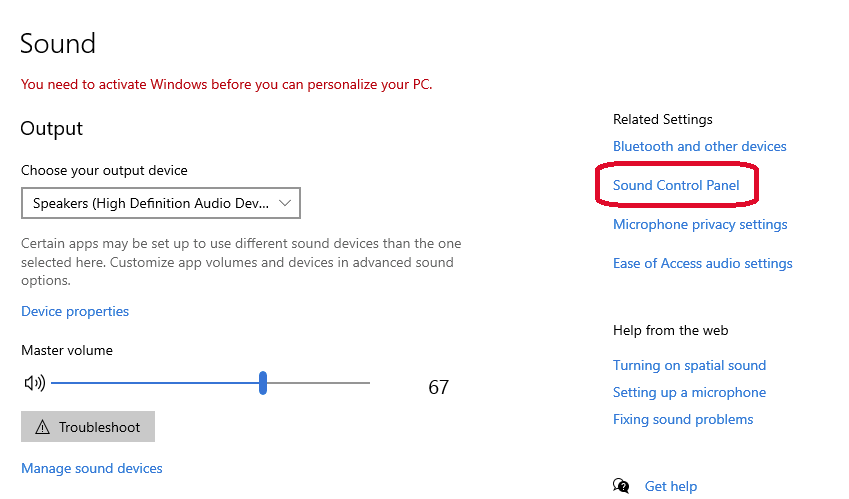
Task: Click the master volume slider handle
Action: [263, 383]
